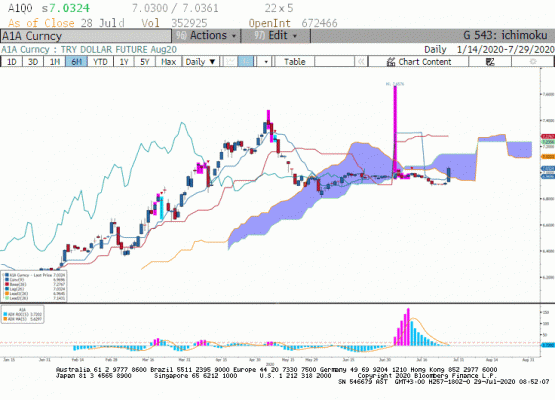This screenshot has height=400, width=555.
Task: Open the chart annotation edit icon
Action: click(x=490, y=62)
